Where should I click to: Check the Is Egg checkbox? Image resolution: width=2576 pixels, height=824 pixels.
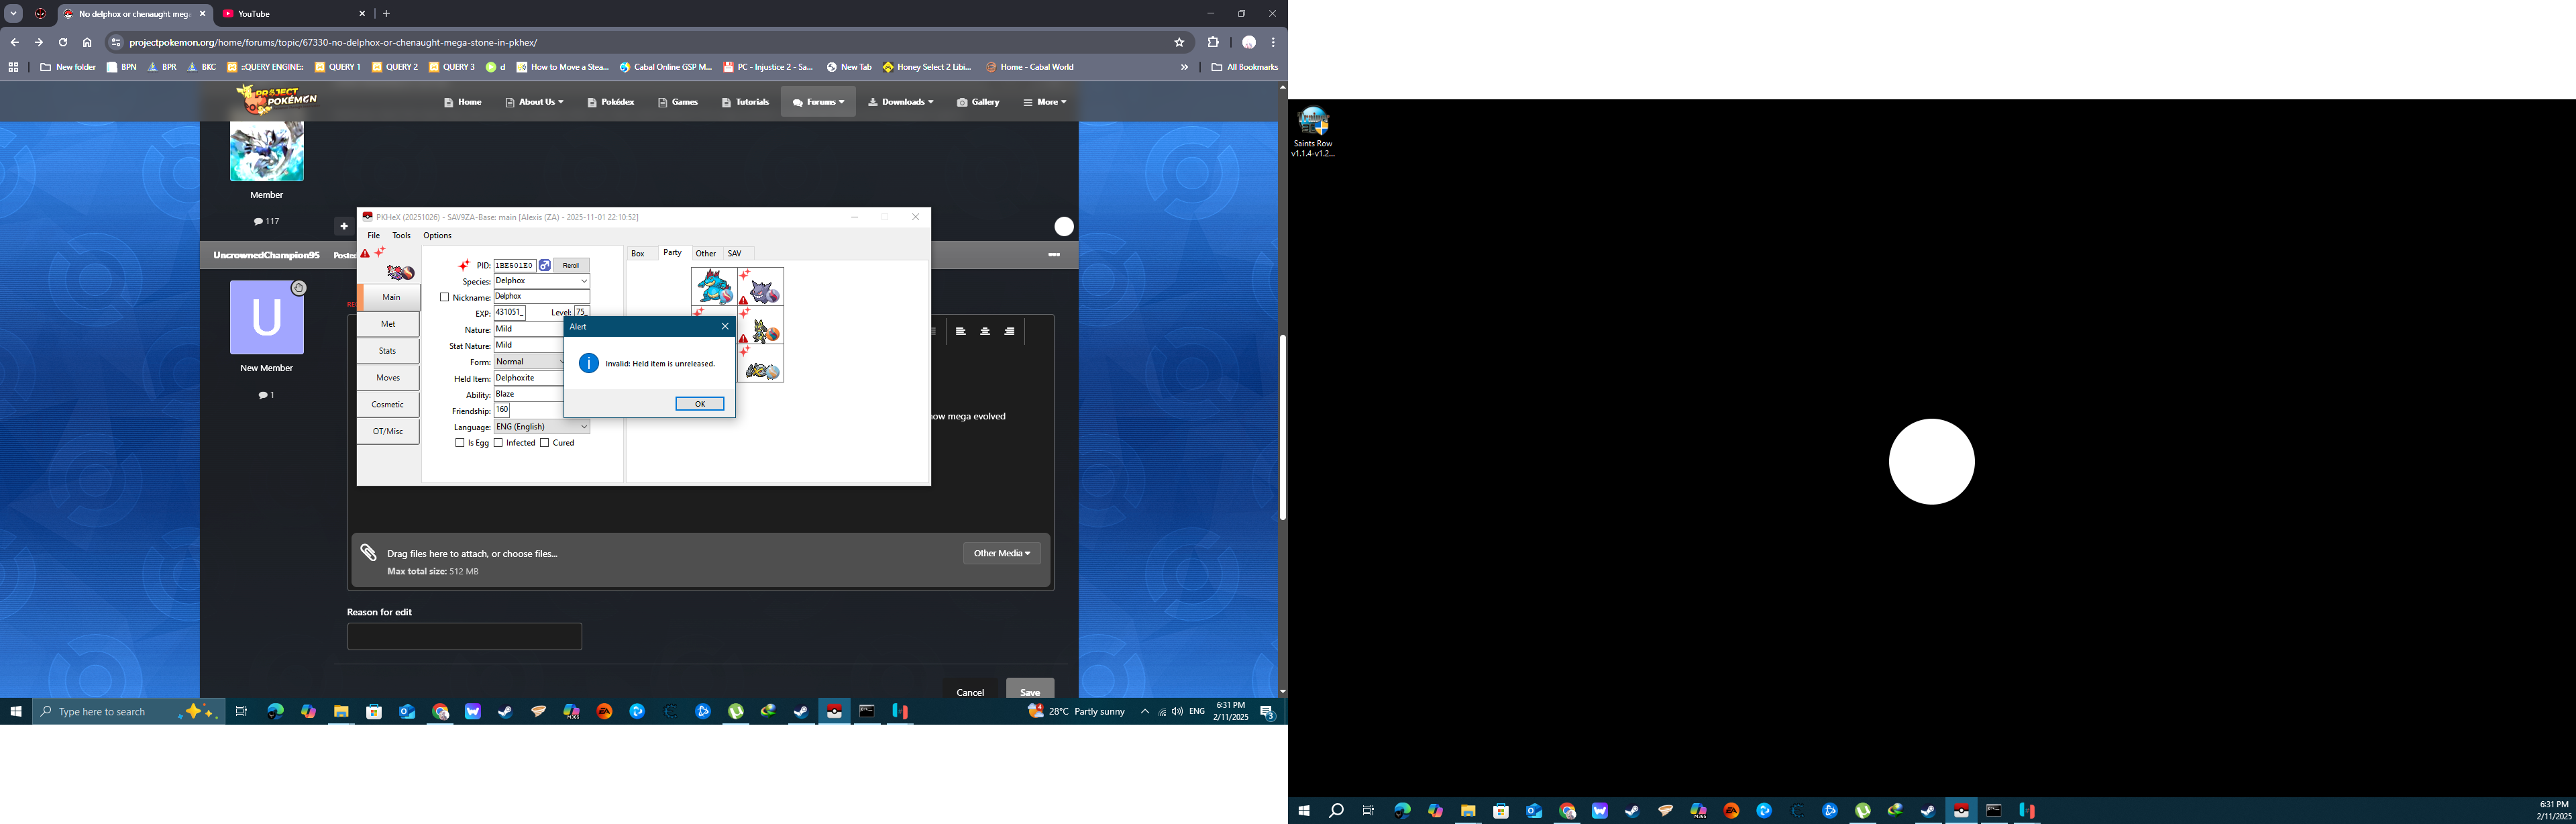(x=460, y=443)
